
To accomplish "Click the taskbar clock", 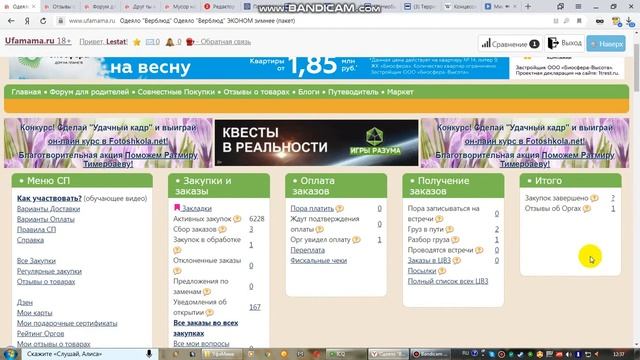I will 619,354.
